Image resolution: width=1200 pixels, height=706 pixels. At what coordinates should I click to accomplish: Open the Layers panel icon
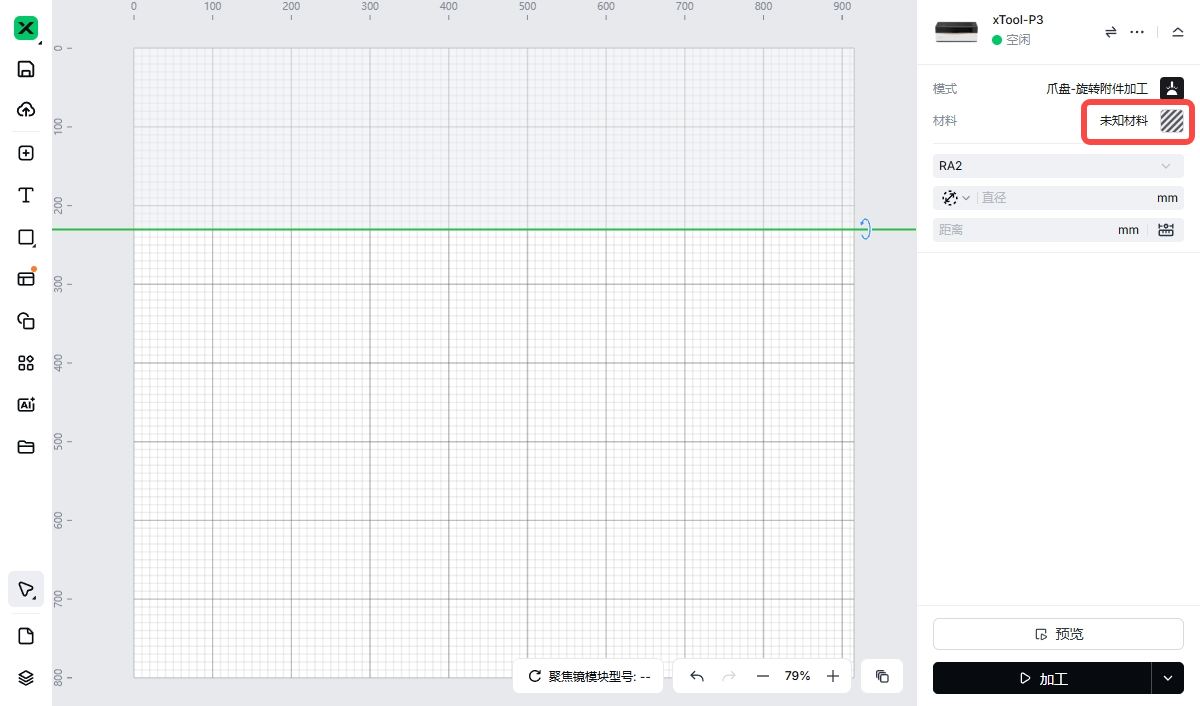point(26,678)
